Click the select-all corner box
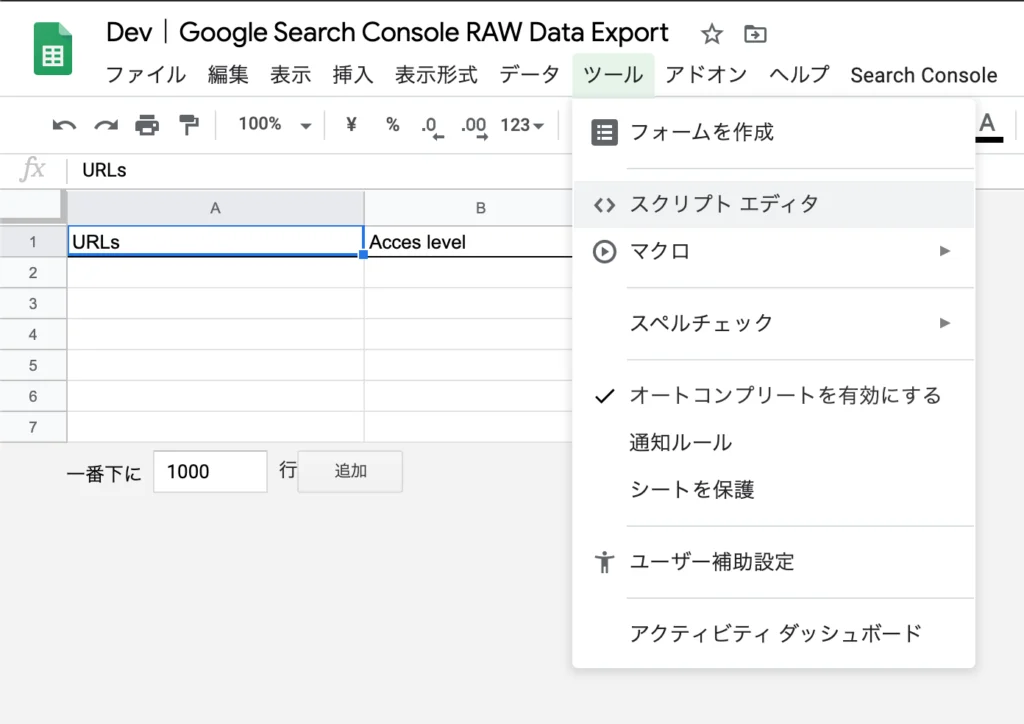This screenshot has width=1024, height=724. click(33, 208)
